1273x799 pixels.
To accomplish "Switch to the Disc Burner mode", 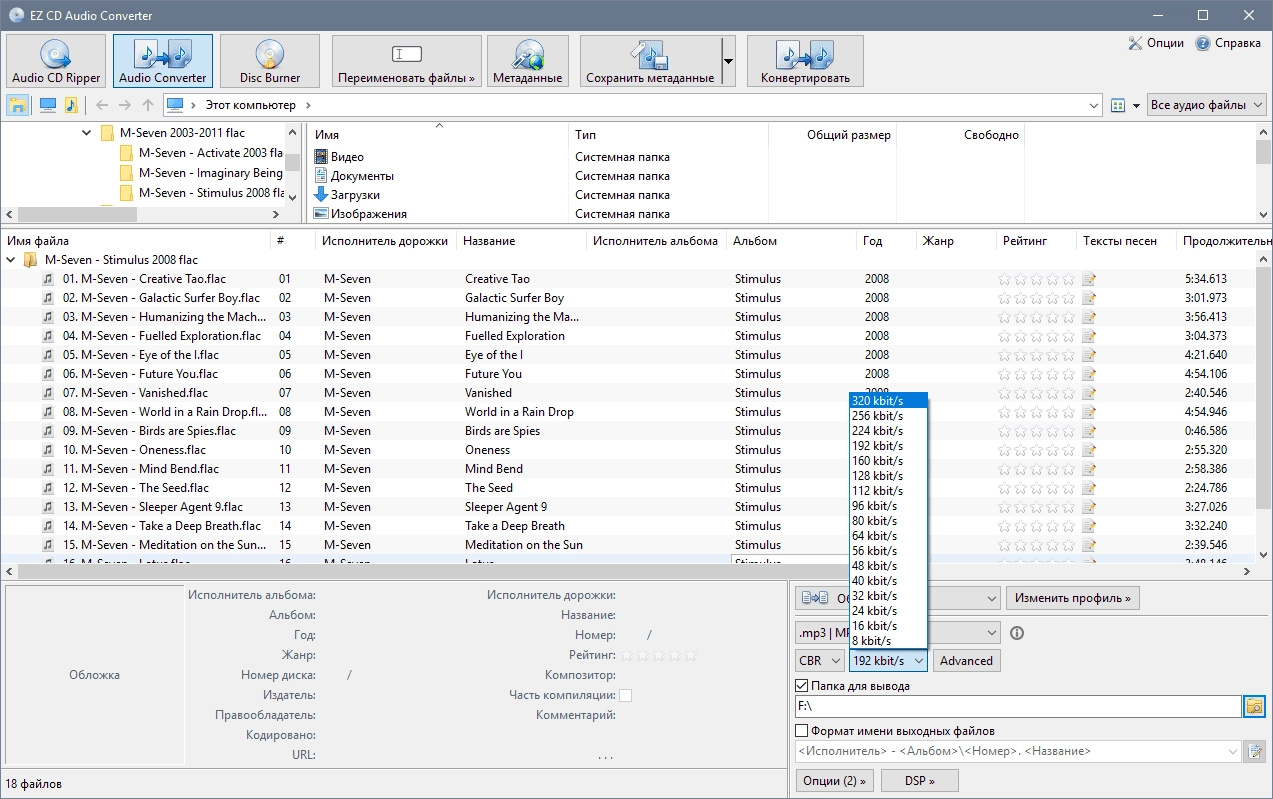I will tap(270, 61).
